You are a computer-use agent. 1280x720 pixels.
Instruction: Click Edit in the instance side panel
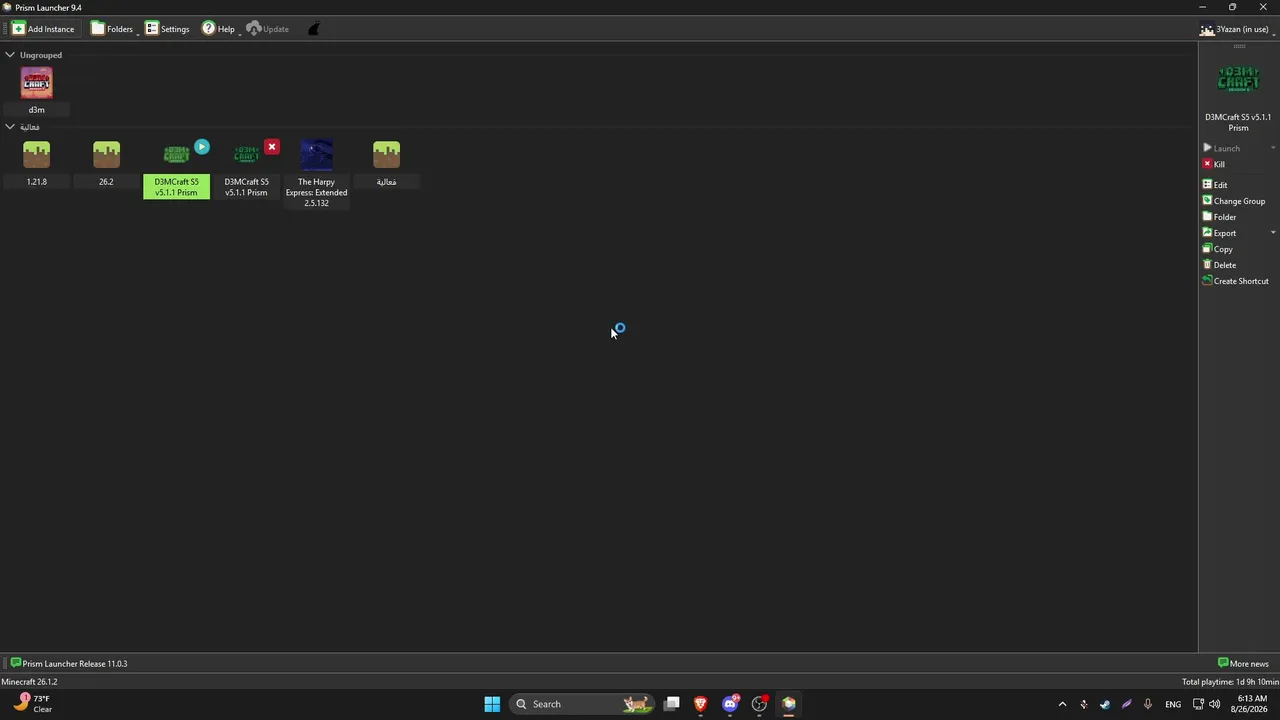(x=1215, y=185)
